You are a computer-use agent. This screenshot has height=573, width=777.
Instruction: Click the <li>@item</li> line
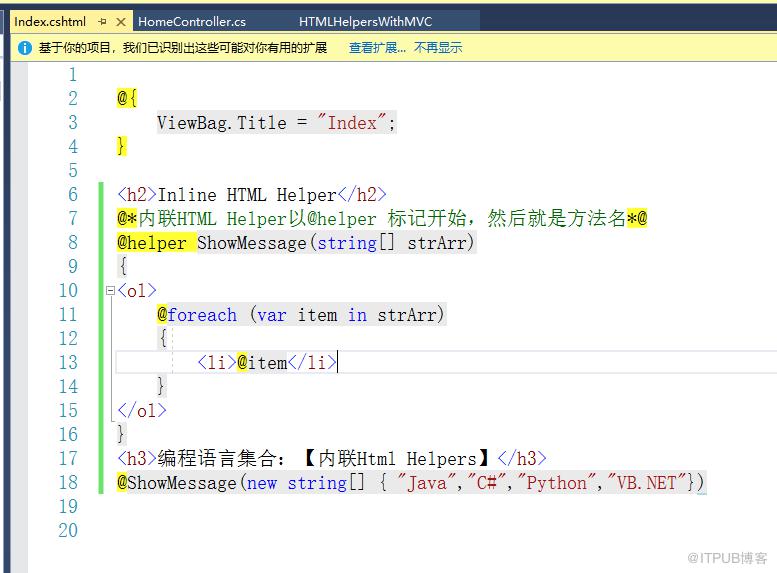pos(267,363)
